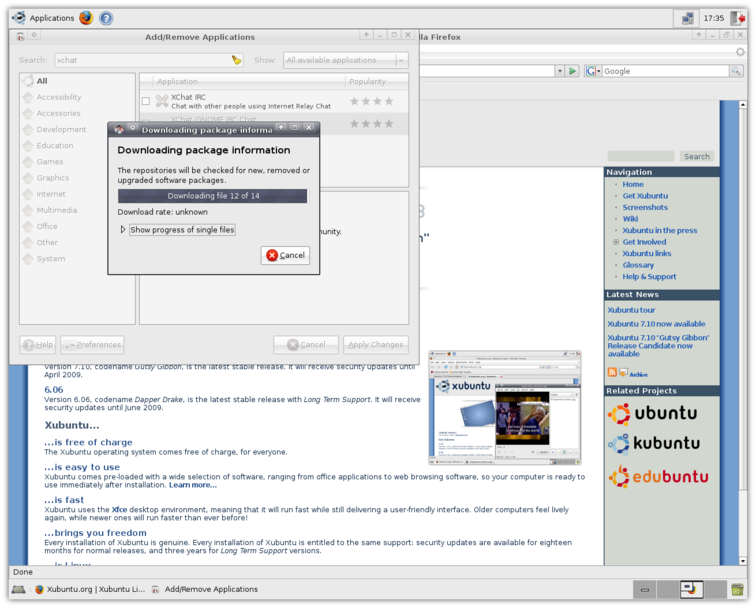Click the green Go arrow in Firefox
Image resolution: width=756 pixels, height=608 pixels.
pos(572,71)
